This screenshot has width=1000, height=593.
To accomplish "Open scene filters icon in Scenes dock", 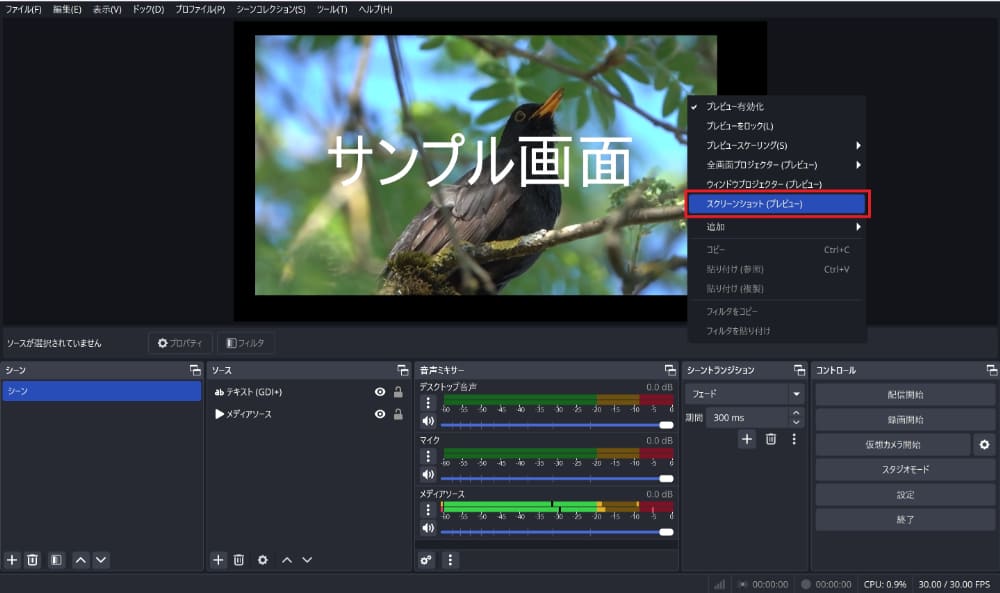I will point(57,560).
